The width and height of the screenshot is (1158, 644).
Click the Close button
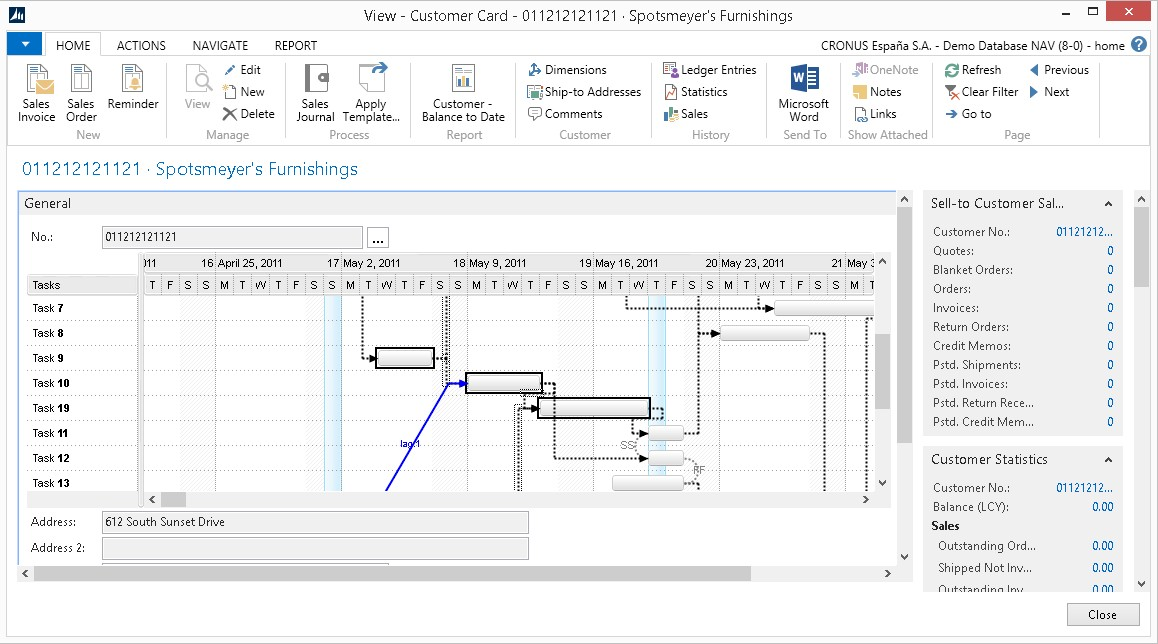click(1102, 615)
